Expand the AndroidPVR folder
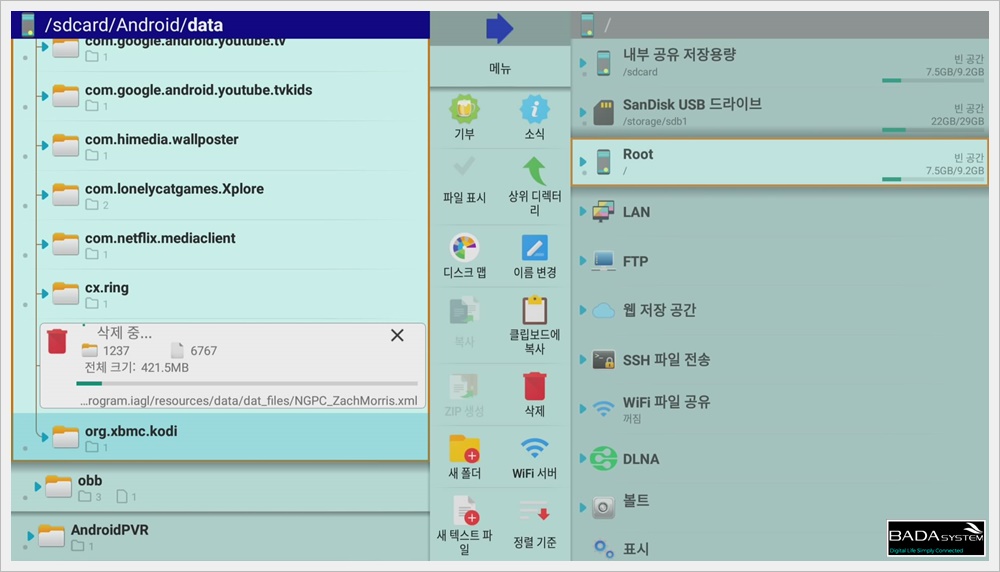Viewport: 1000px width, 572px height. click(x=30, y=536)
